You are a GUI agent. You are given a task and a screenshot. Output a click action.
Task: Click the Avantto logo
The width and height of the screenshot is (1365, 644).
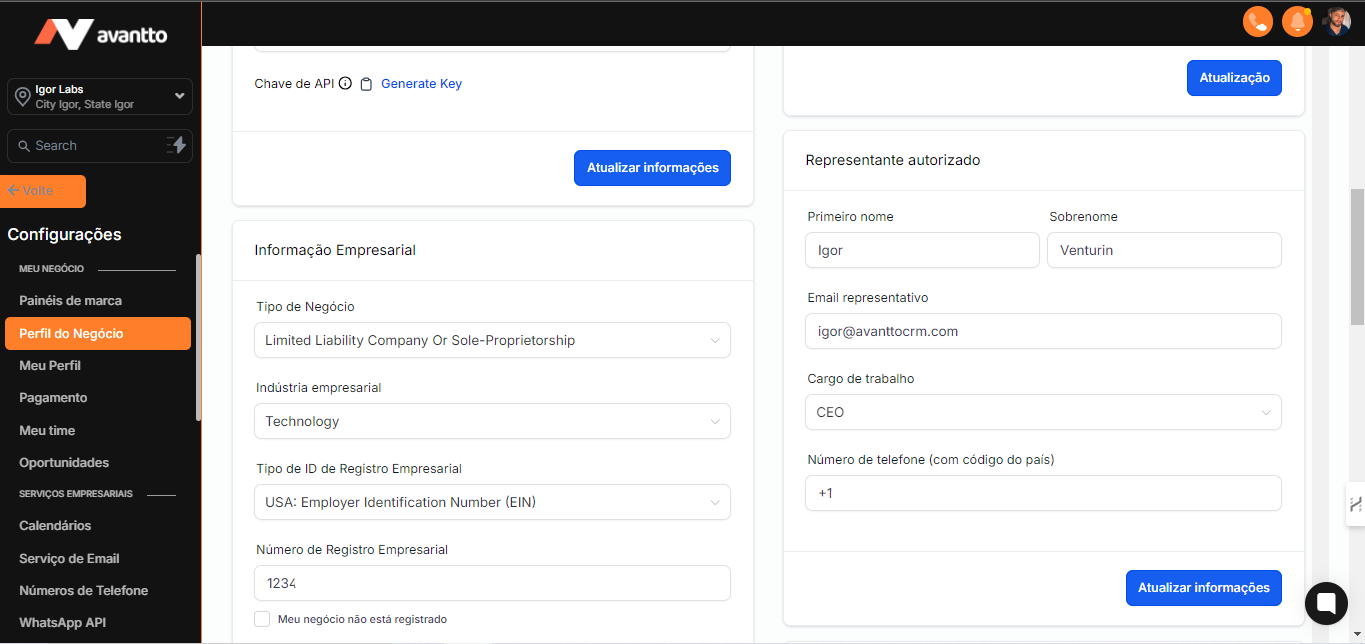pos(101,34)
